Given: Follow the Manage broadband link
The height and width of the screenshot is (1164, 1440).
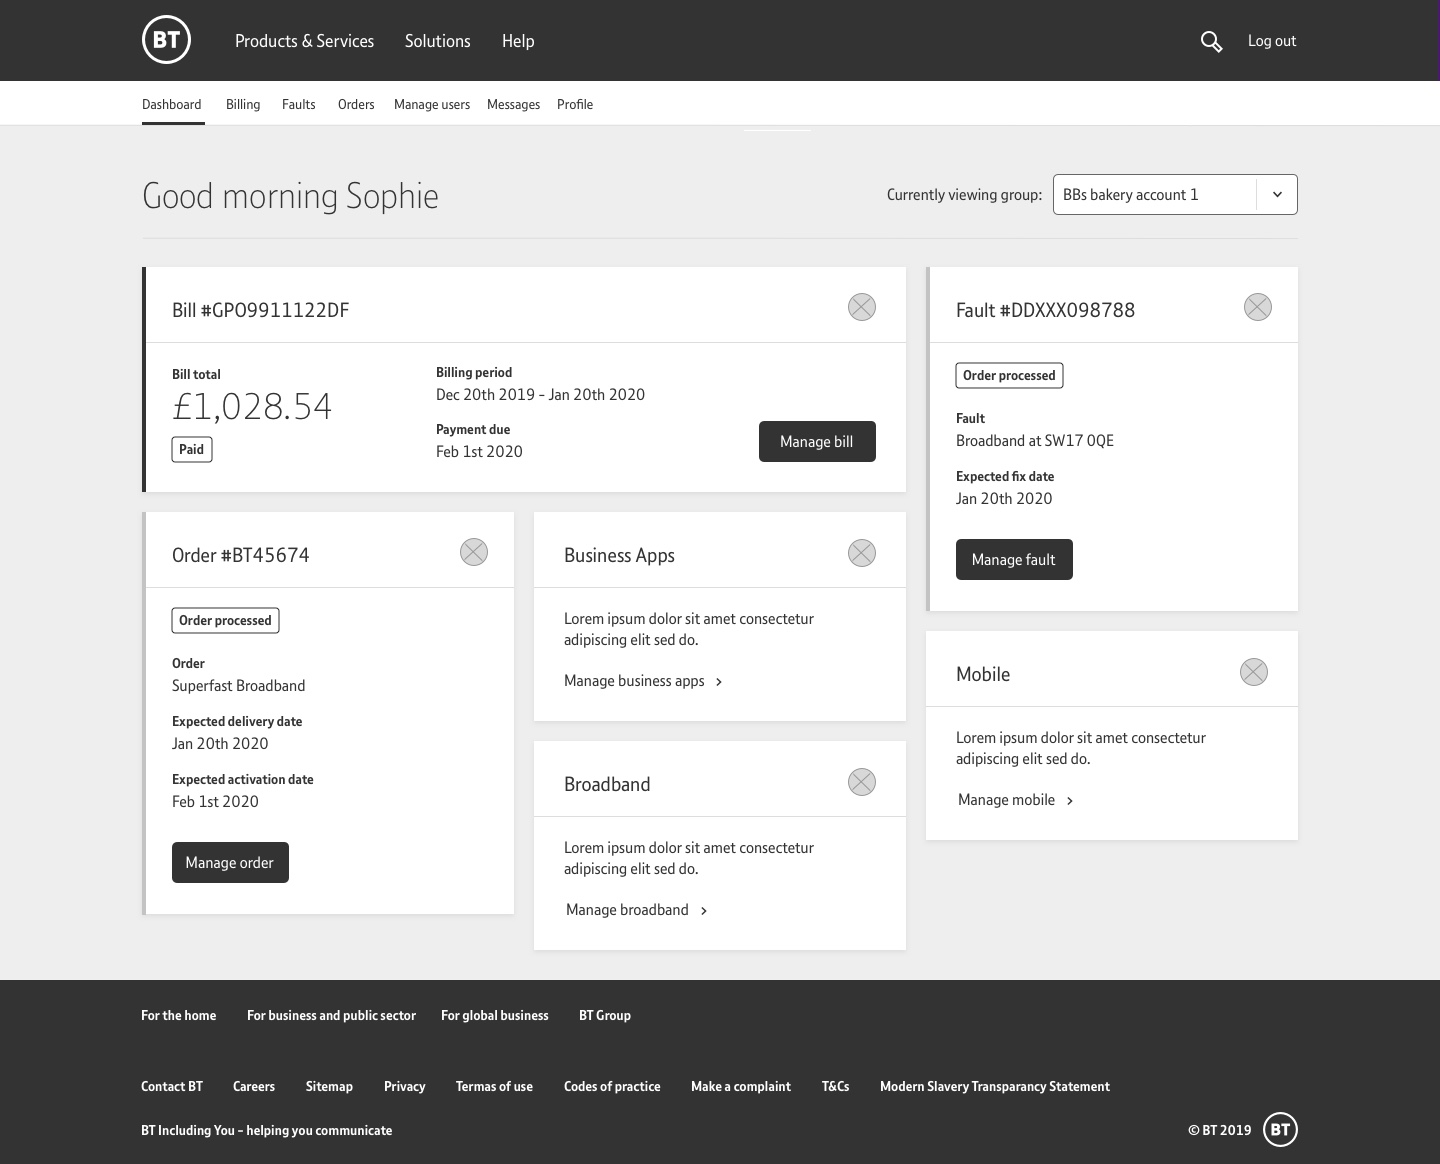Looking at the screenshot, I should pos(637,910).
